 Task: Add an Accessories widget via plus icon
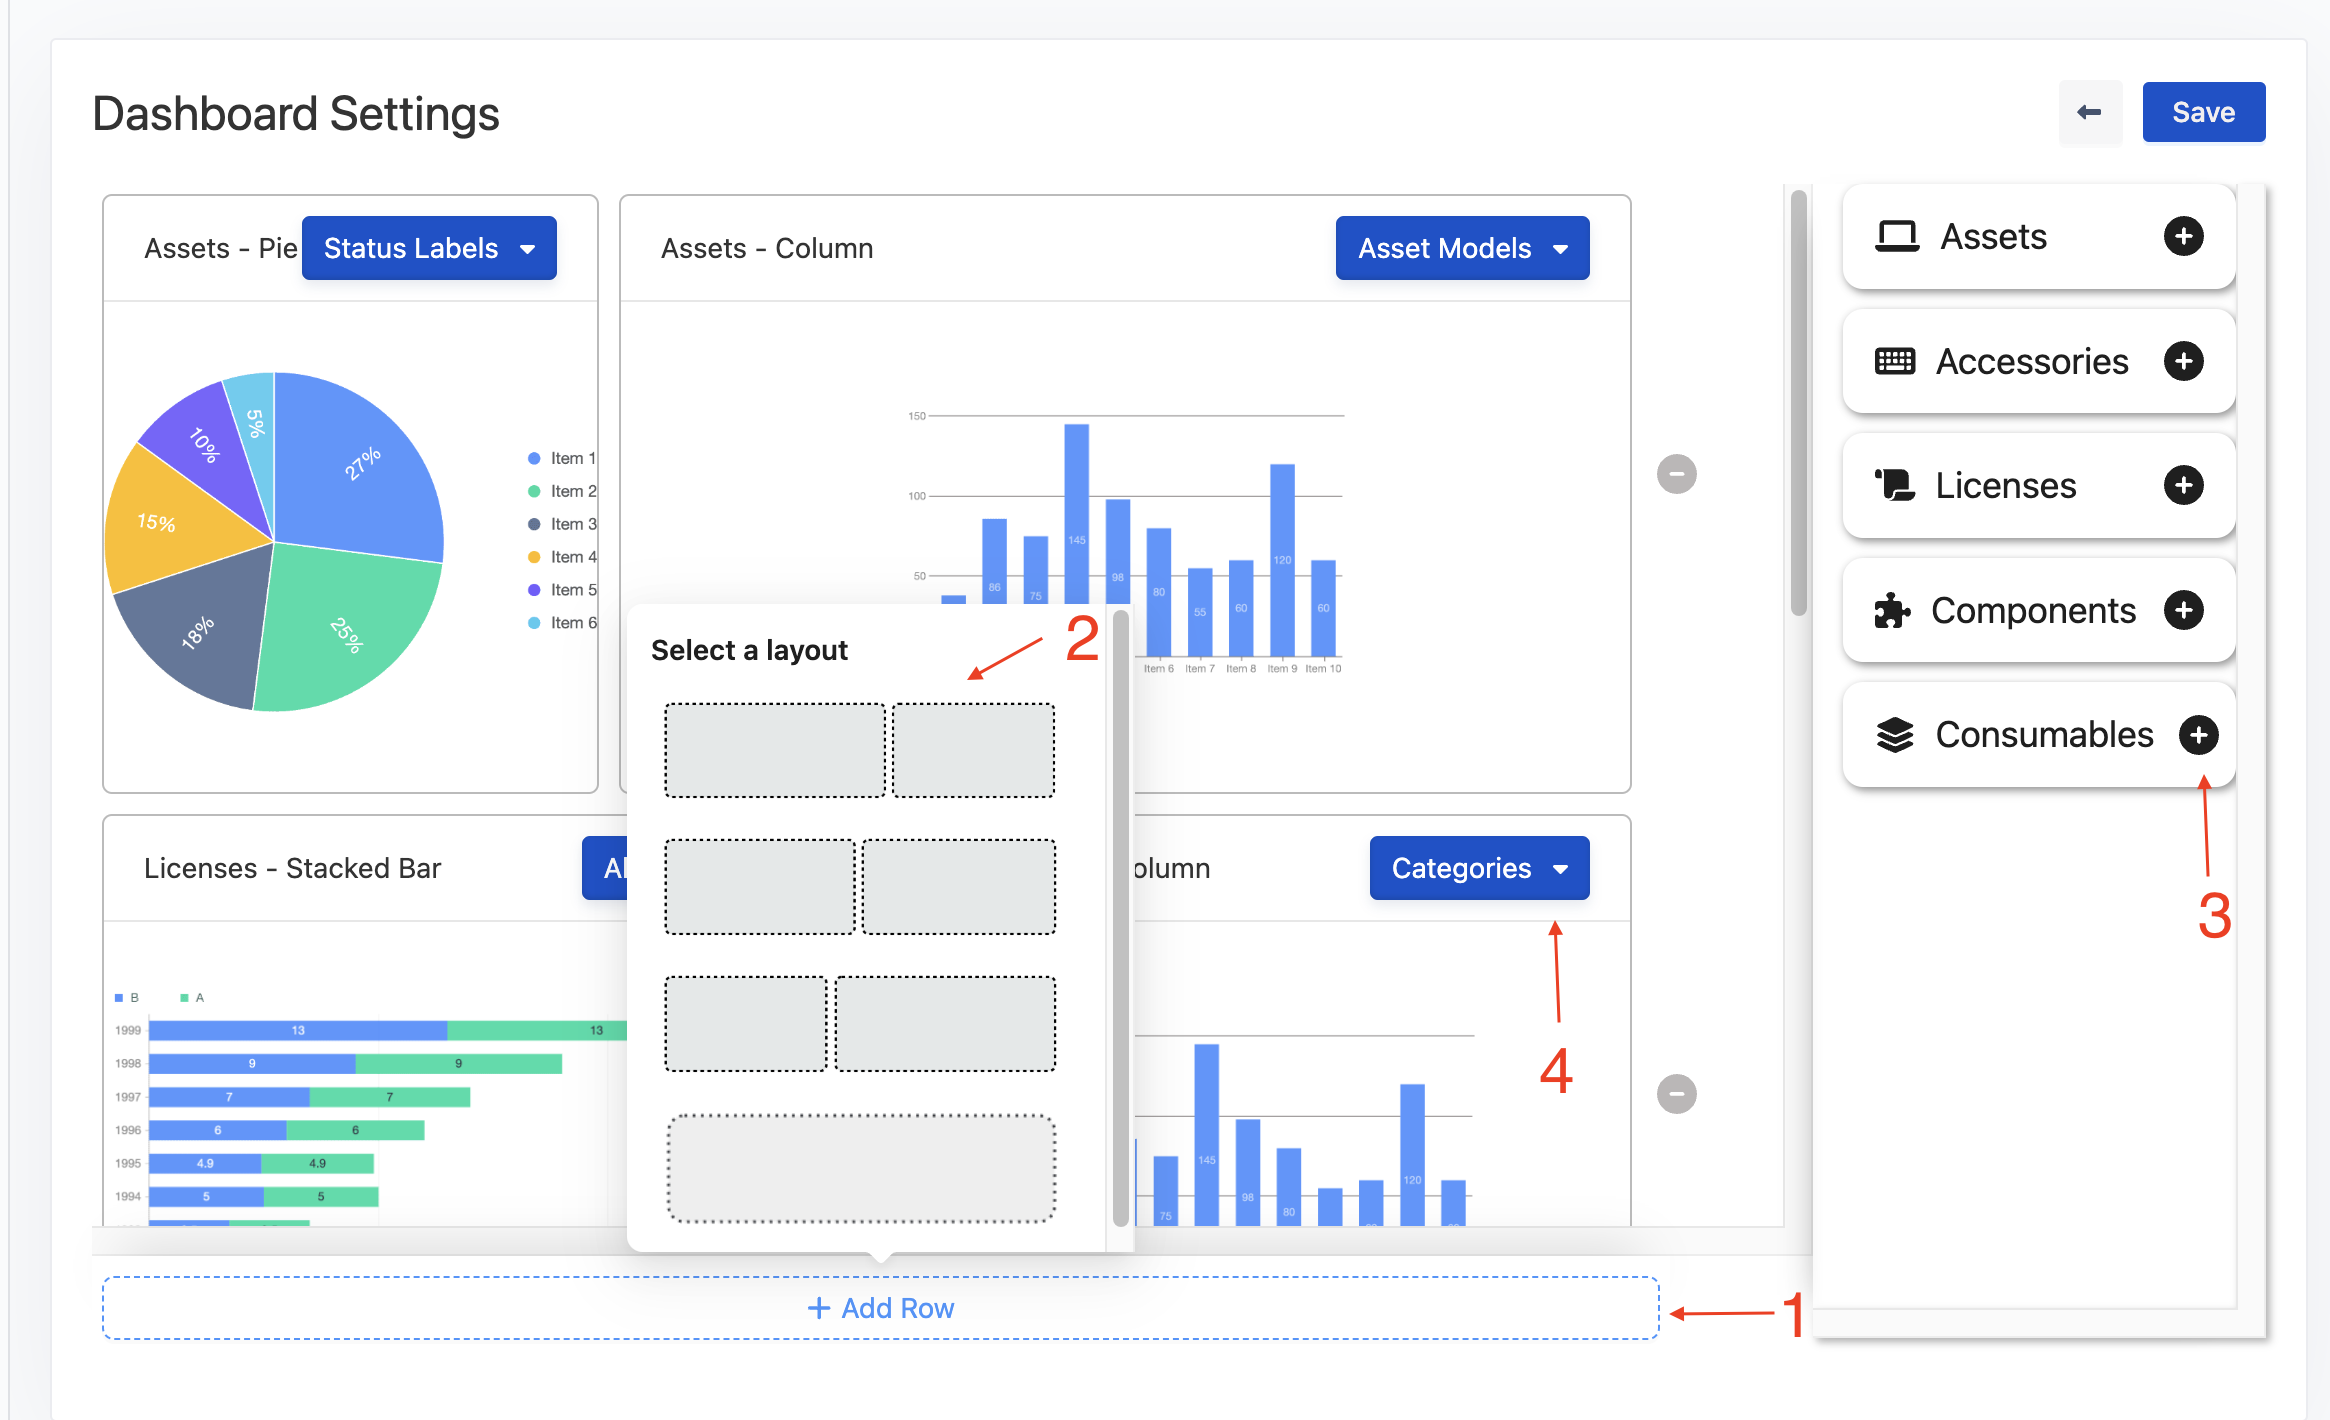[2183, 361]
